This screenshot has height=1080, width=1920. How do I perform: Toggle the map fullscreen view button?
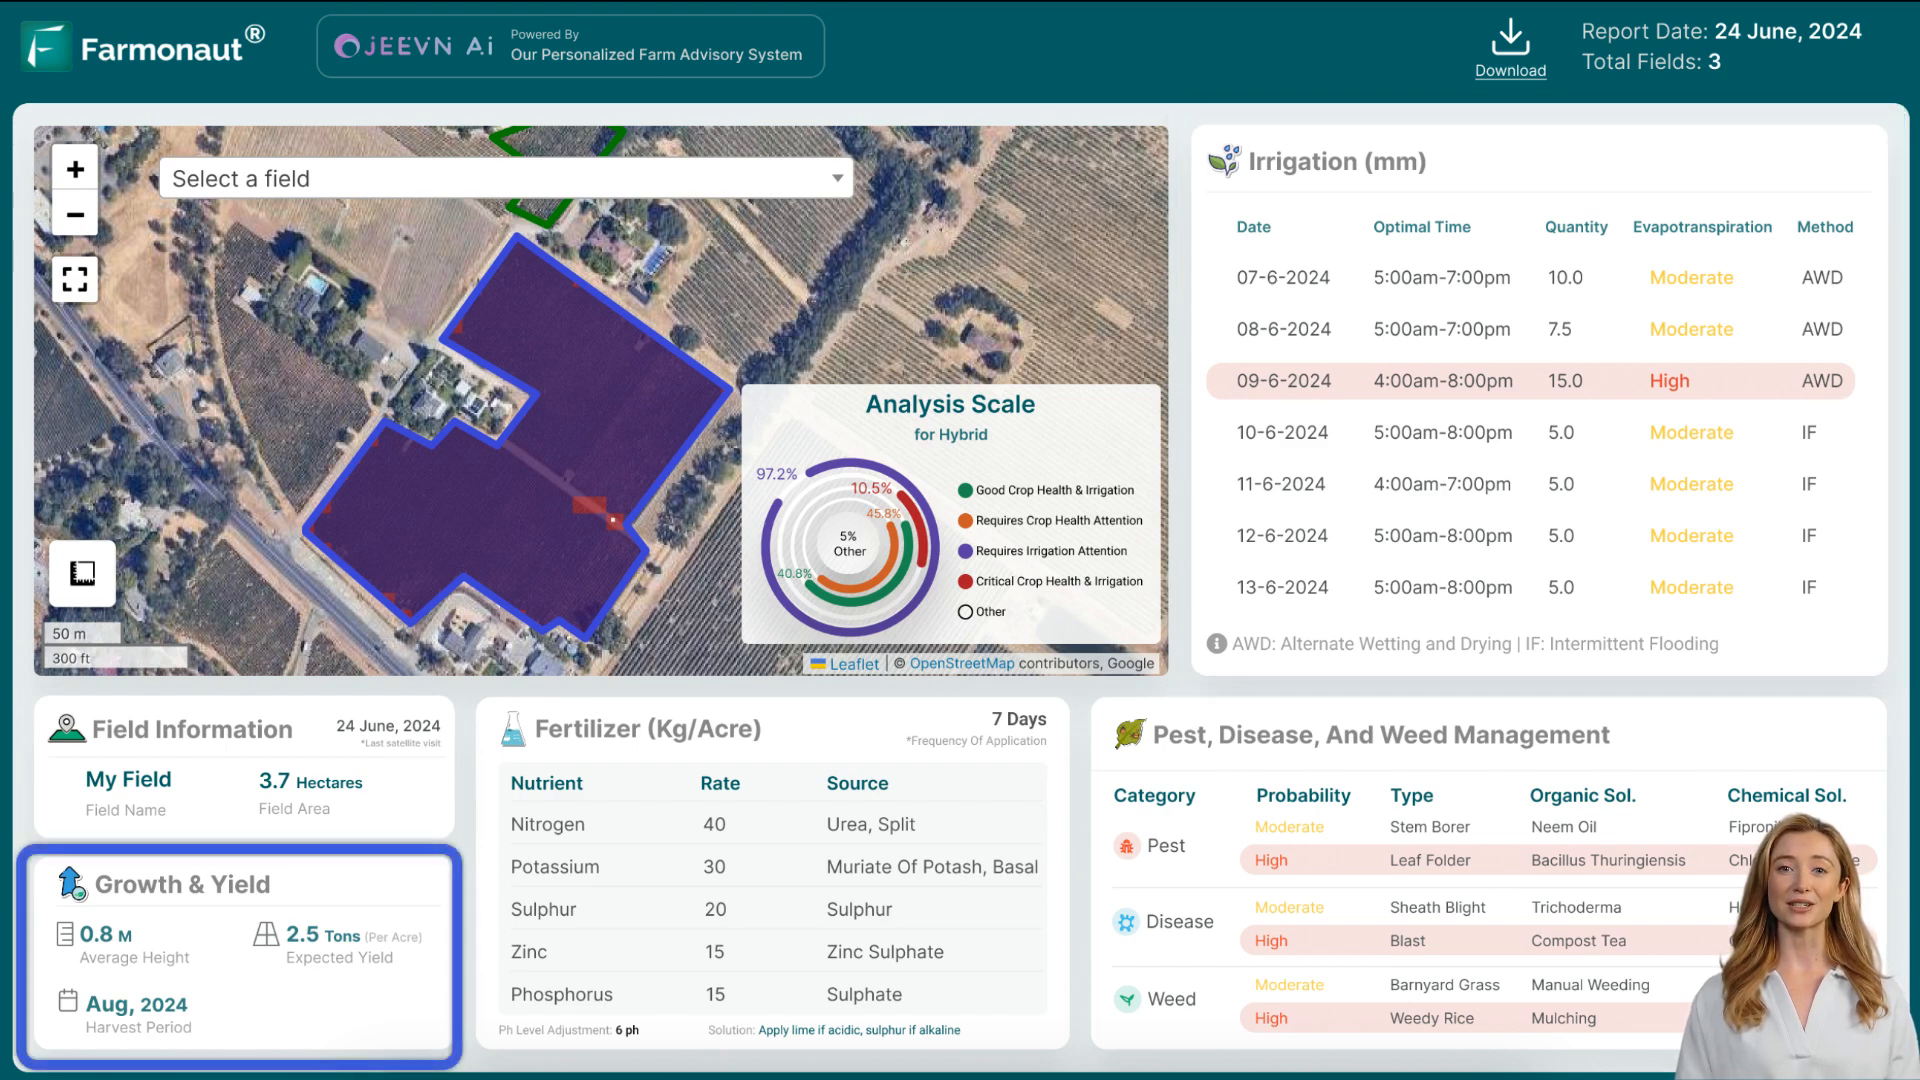74,278
